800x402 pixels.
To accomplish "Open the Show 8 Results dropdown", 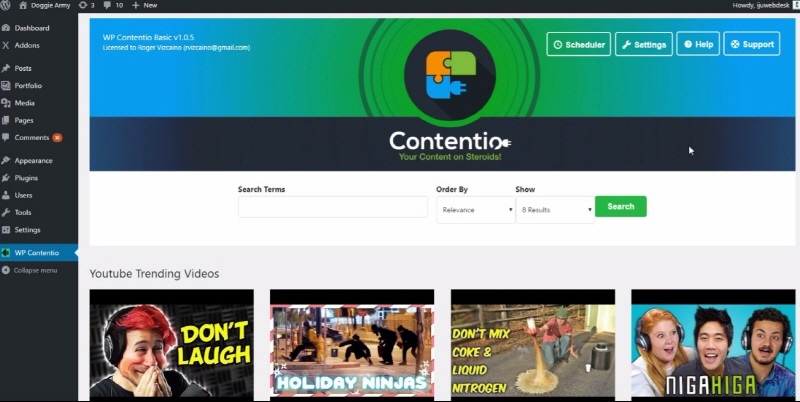I will click(x=555, y=210).
